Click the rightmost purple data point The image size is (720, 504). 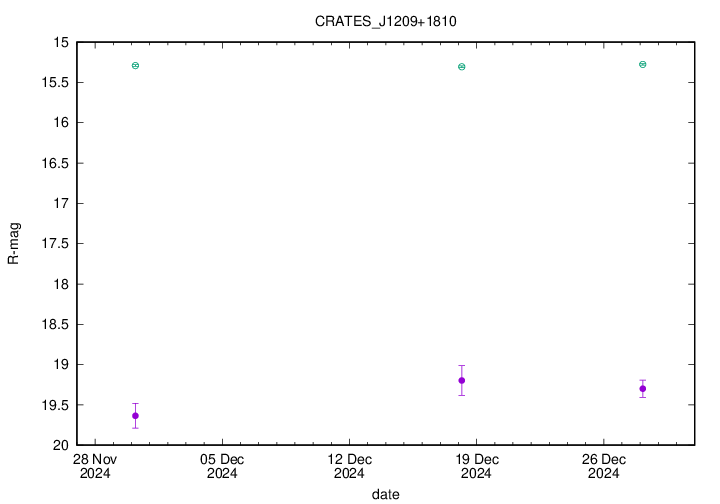pyautogui.click(x=642, y=389)
